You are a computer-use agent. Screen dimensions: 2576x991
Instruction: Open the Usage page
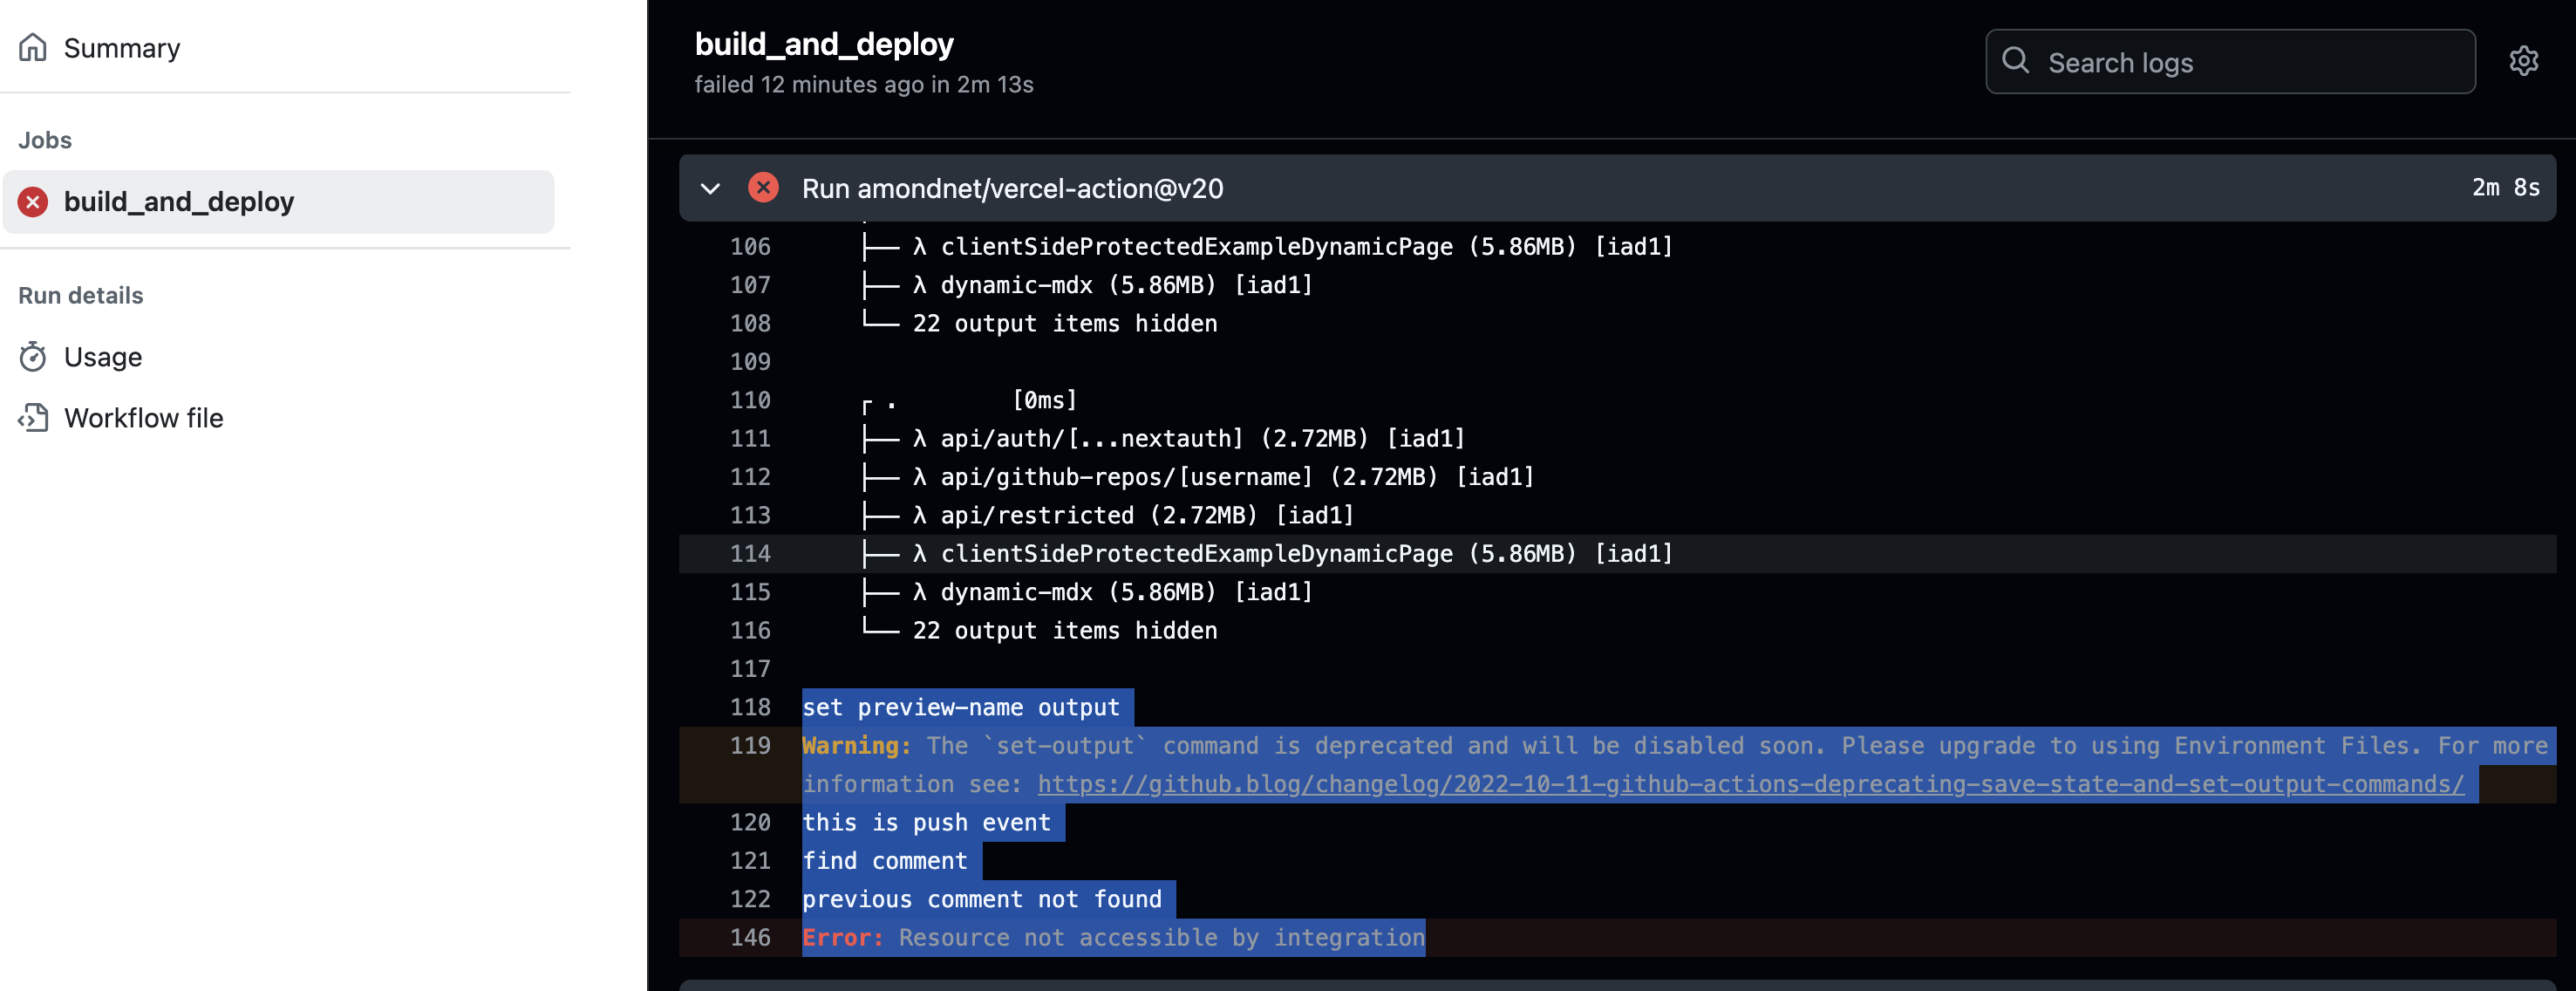pos(103,357)
